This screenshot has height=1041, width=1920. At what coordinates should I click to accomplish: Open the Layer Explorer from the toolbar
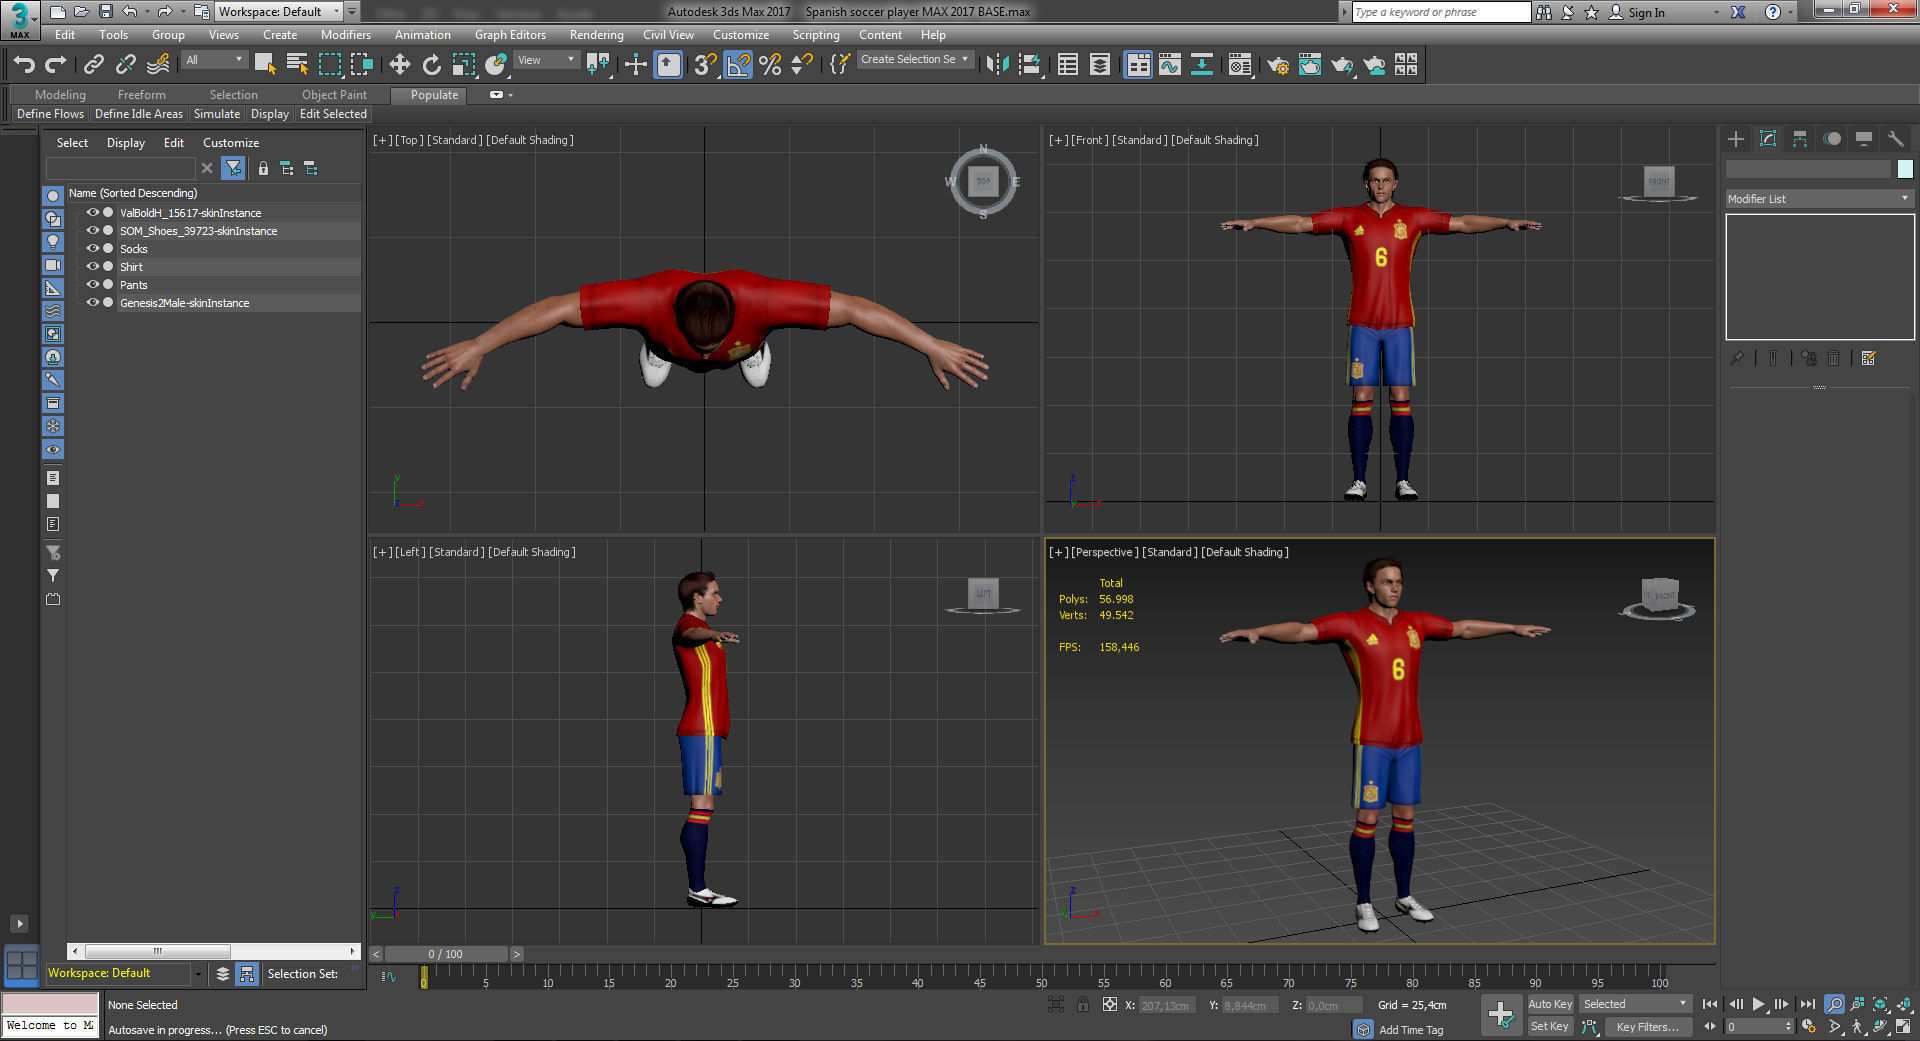(1100, 65)
